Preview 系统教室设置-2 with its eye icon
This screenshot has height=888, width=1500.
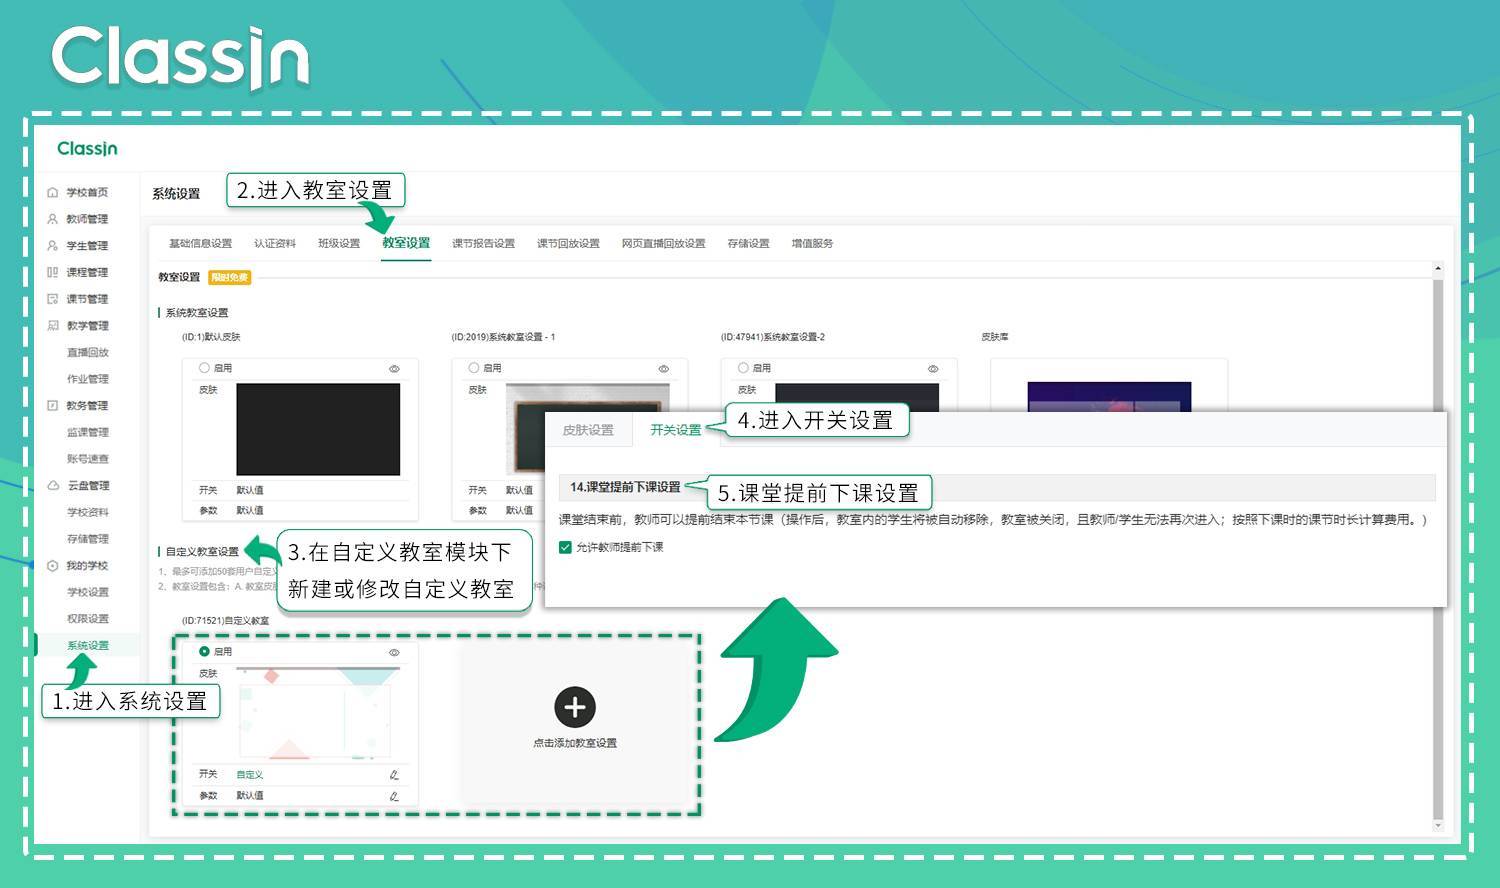tap(933, 369)
